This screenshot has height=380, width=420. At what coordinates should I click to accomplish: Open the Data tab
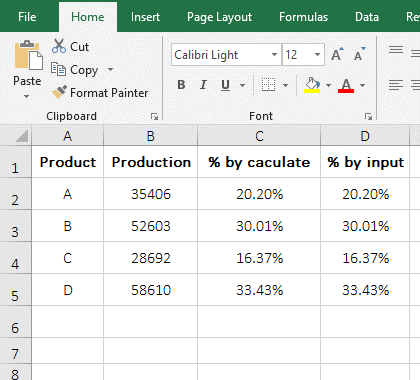[x=367, y=17]
